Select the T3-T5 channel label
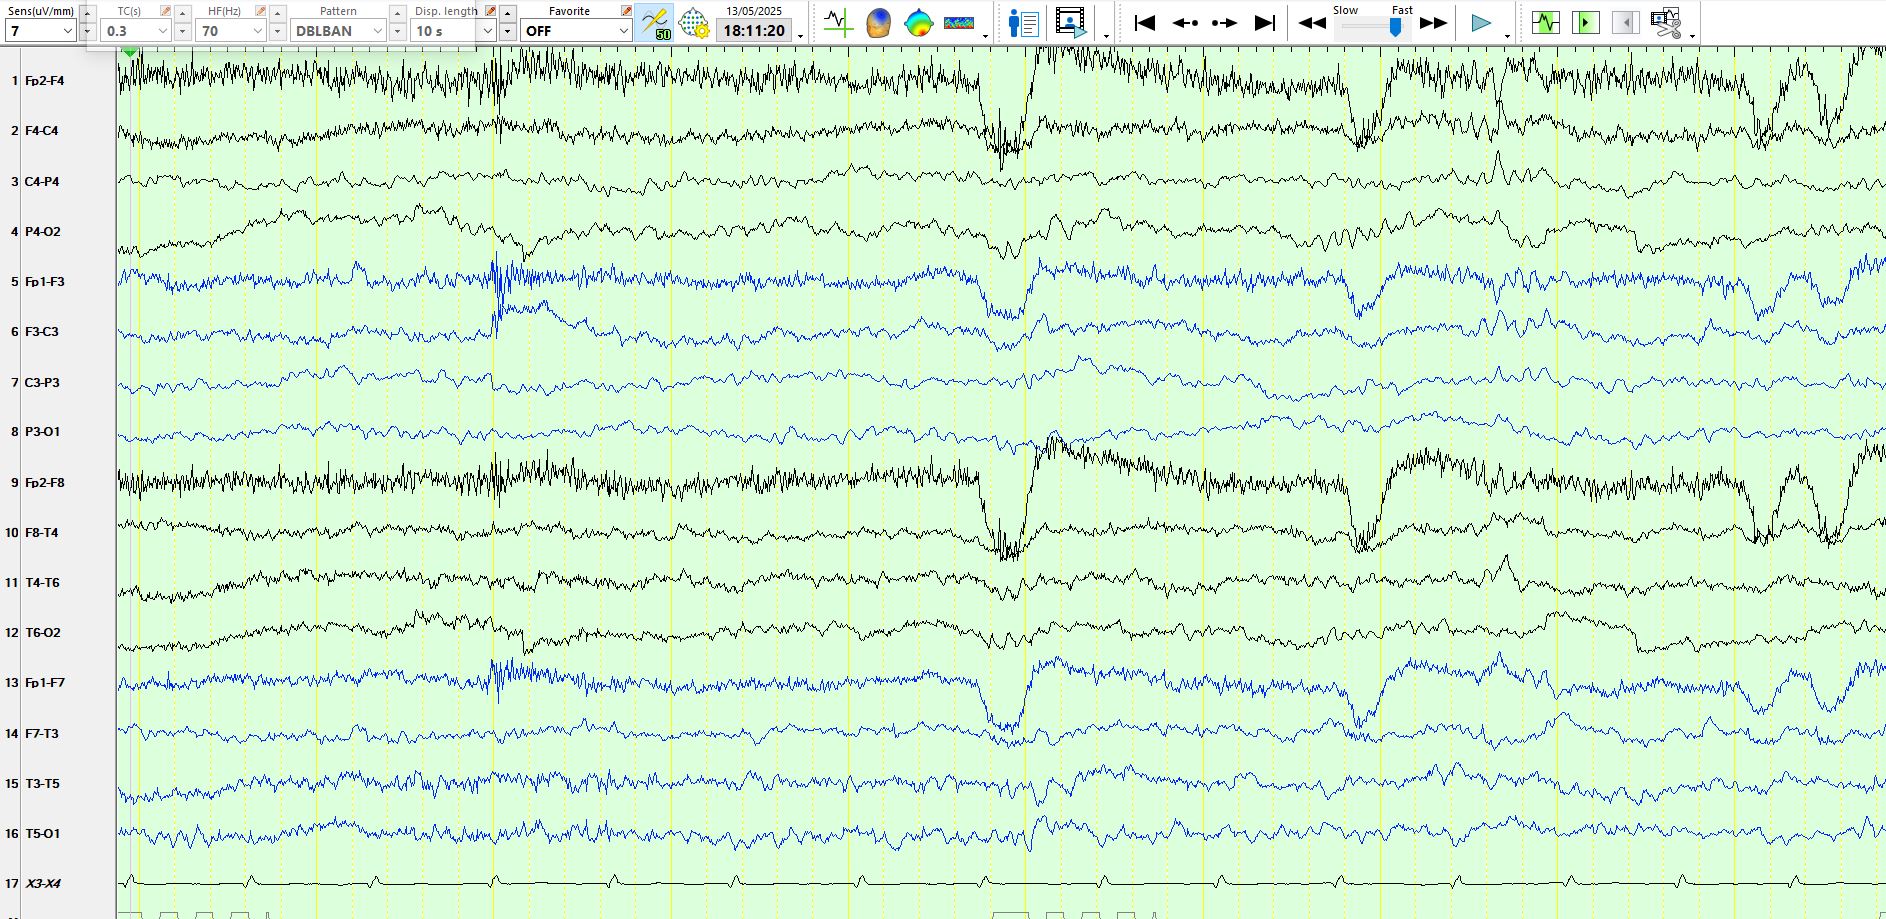The height and width of the screenshot is (919, 1886). coord(41,784)
